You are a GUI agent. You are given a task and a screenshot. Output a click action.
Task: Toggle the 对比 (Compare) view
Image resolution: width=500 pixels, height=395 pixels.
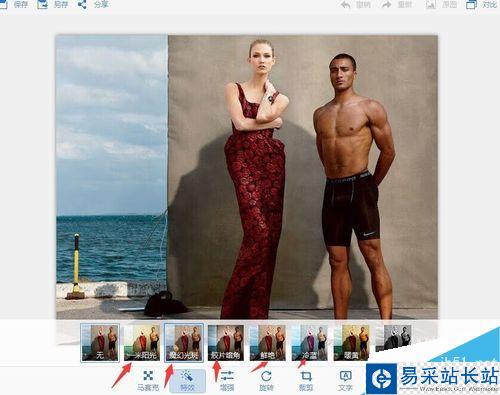tap(481, 5)
